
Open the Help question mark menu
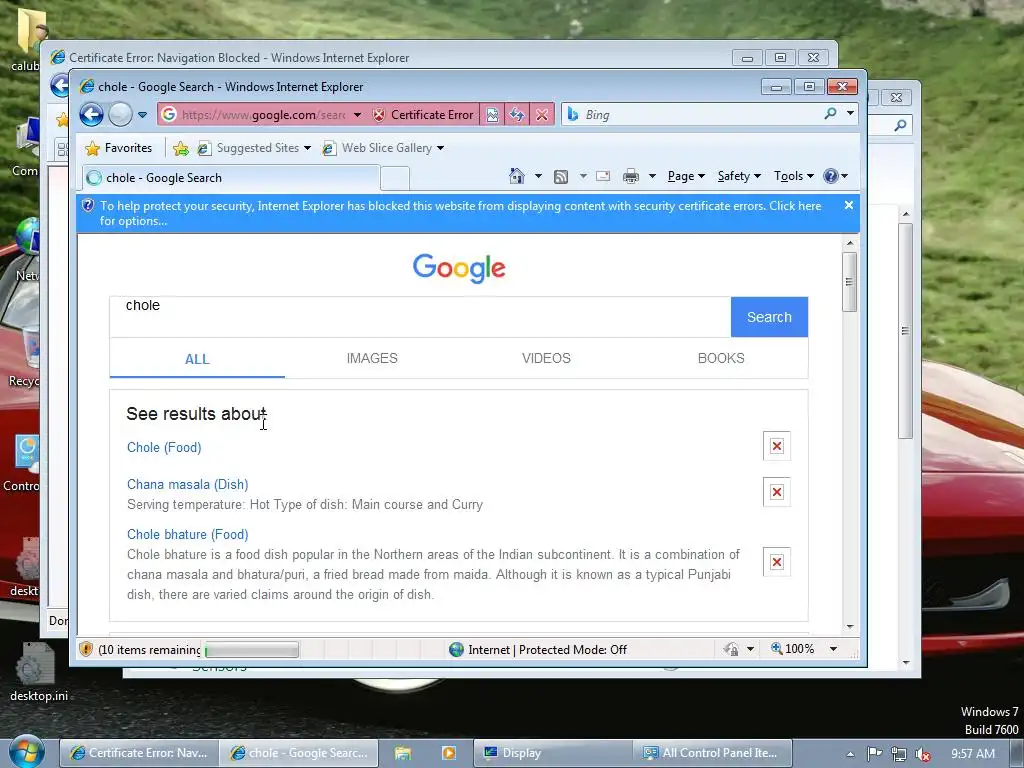(835, 176)
